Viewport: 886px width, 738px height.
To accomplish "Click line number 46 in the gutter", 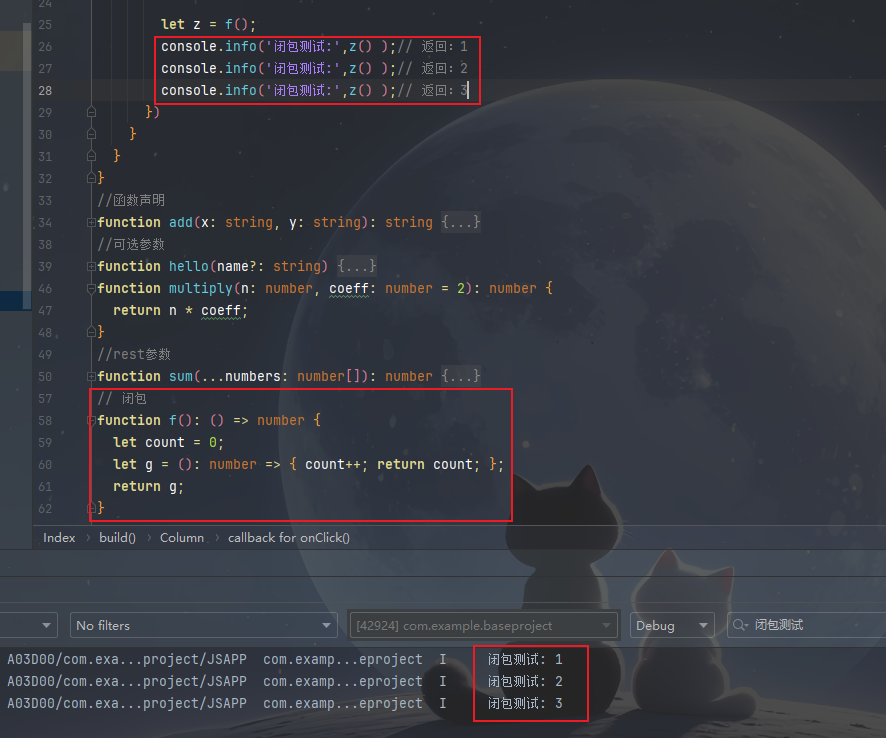I will [45, 288].
